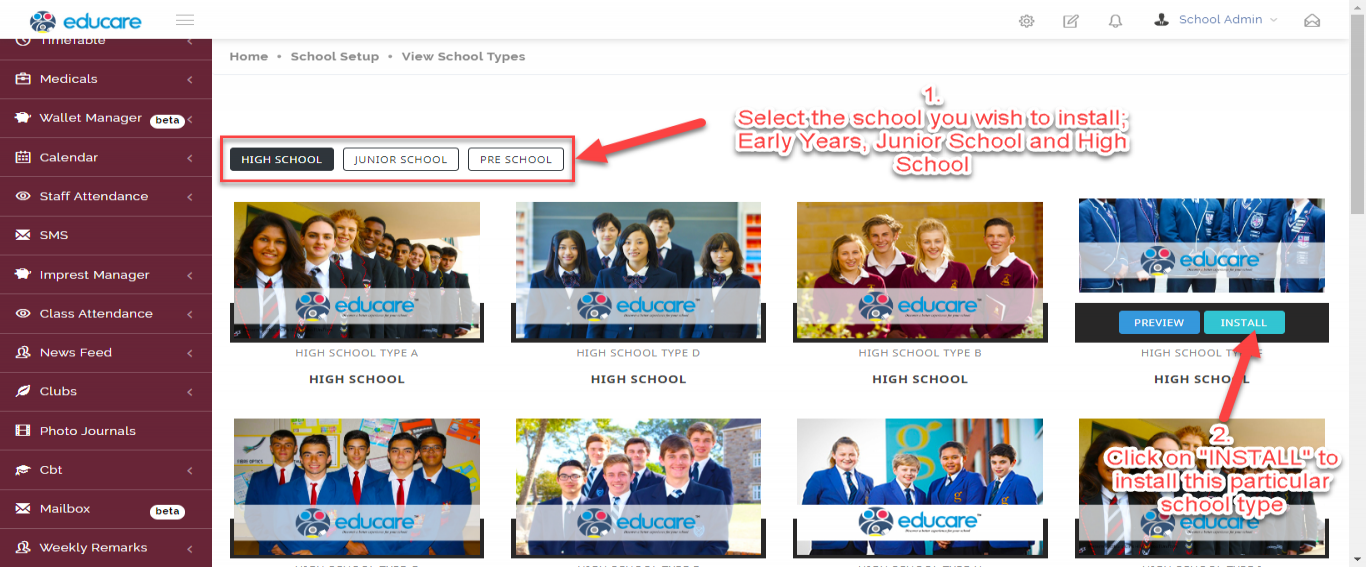Open the School Admin user dropdown

pos(1216,20)
